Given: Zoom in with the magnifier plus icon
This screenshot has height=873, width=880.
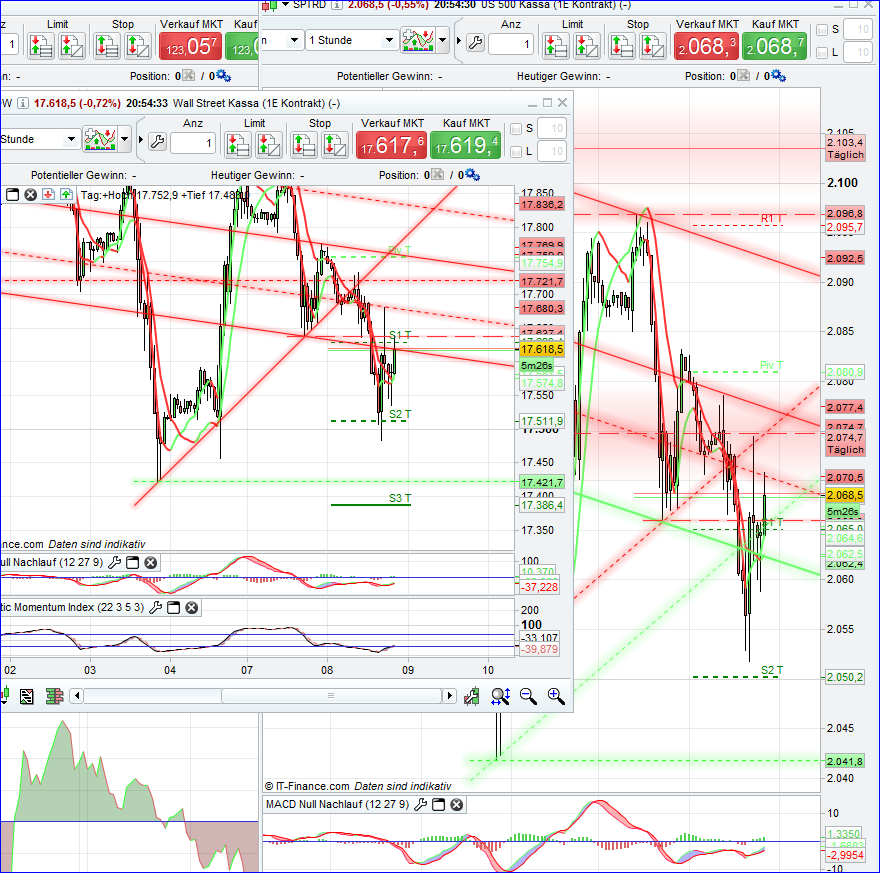Looking at the screenshot, I should 554,696.
